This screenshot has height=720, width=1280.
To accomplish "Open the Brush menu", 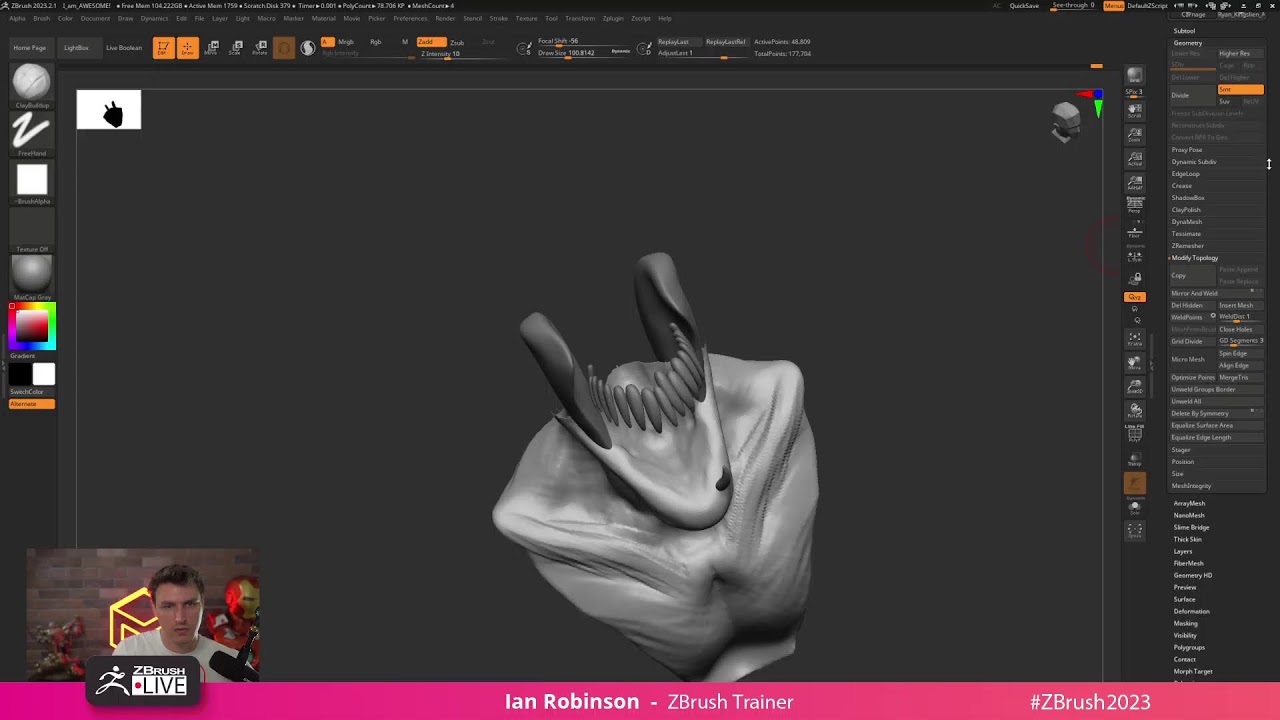I will click(41, 18).
